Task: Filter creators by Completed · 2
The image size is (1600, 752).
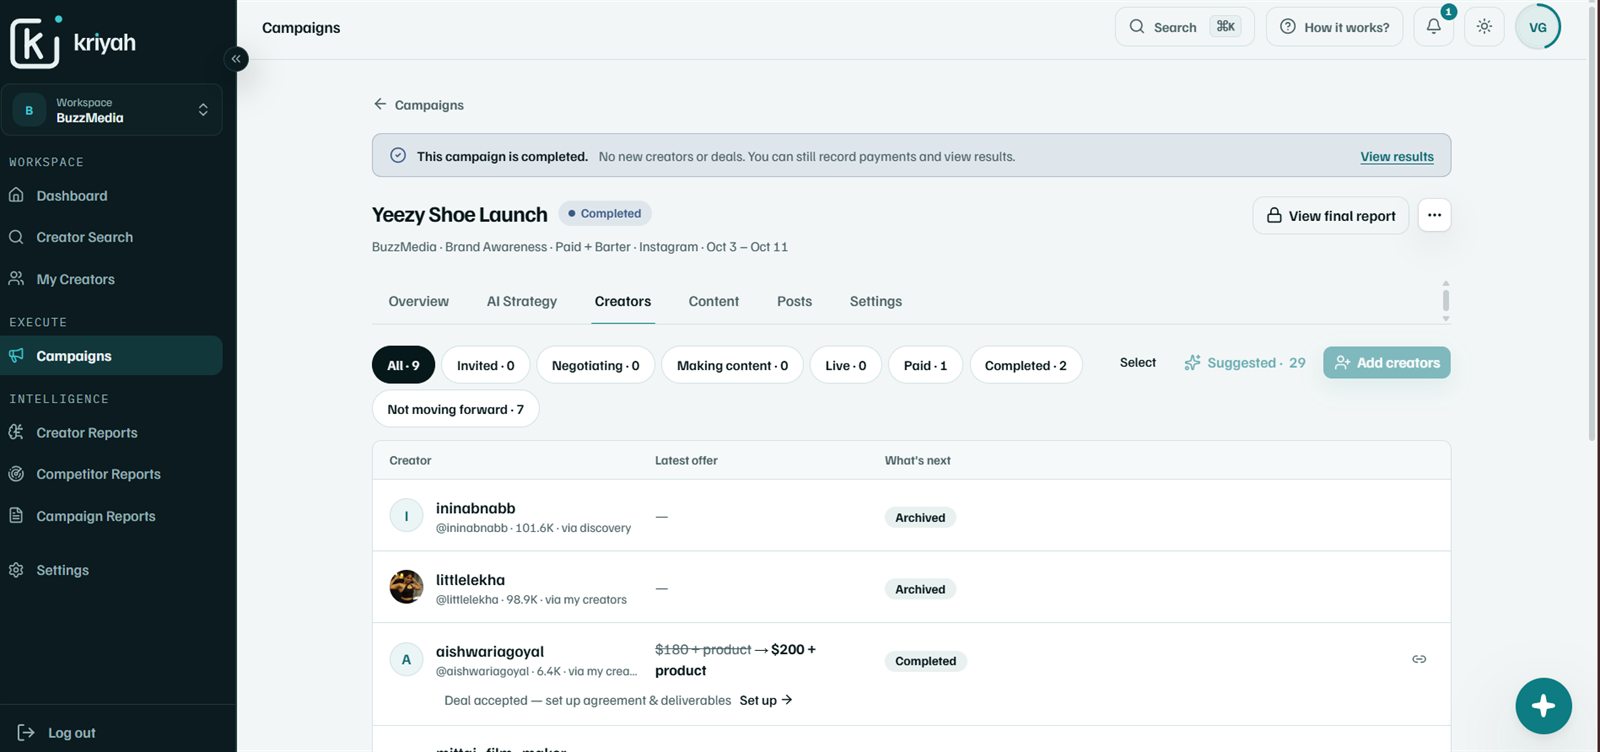Action: pyautogui.click(x=1026, y=365)
